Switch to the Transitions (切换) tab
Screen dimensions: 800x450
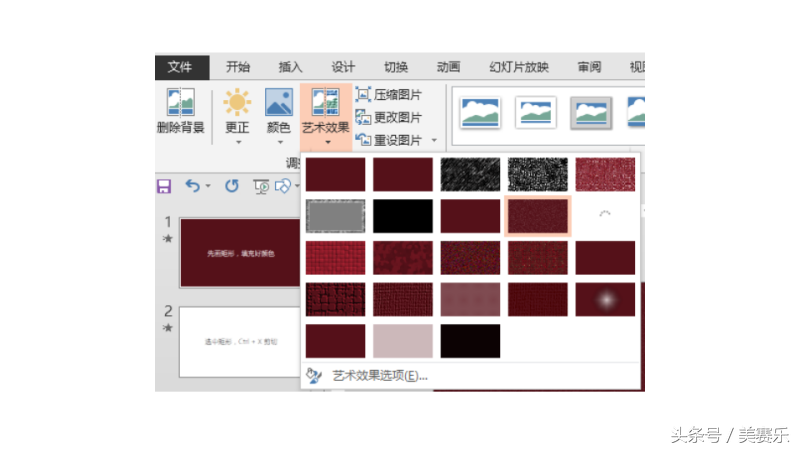point(396,67)
